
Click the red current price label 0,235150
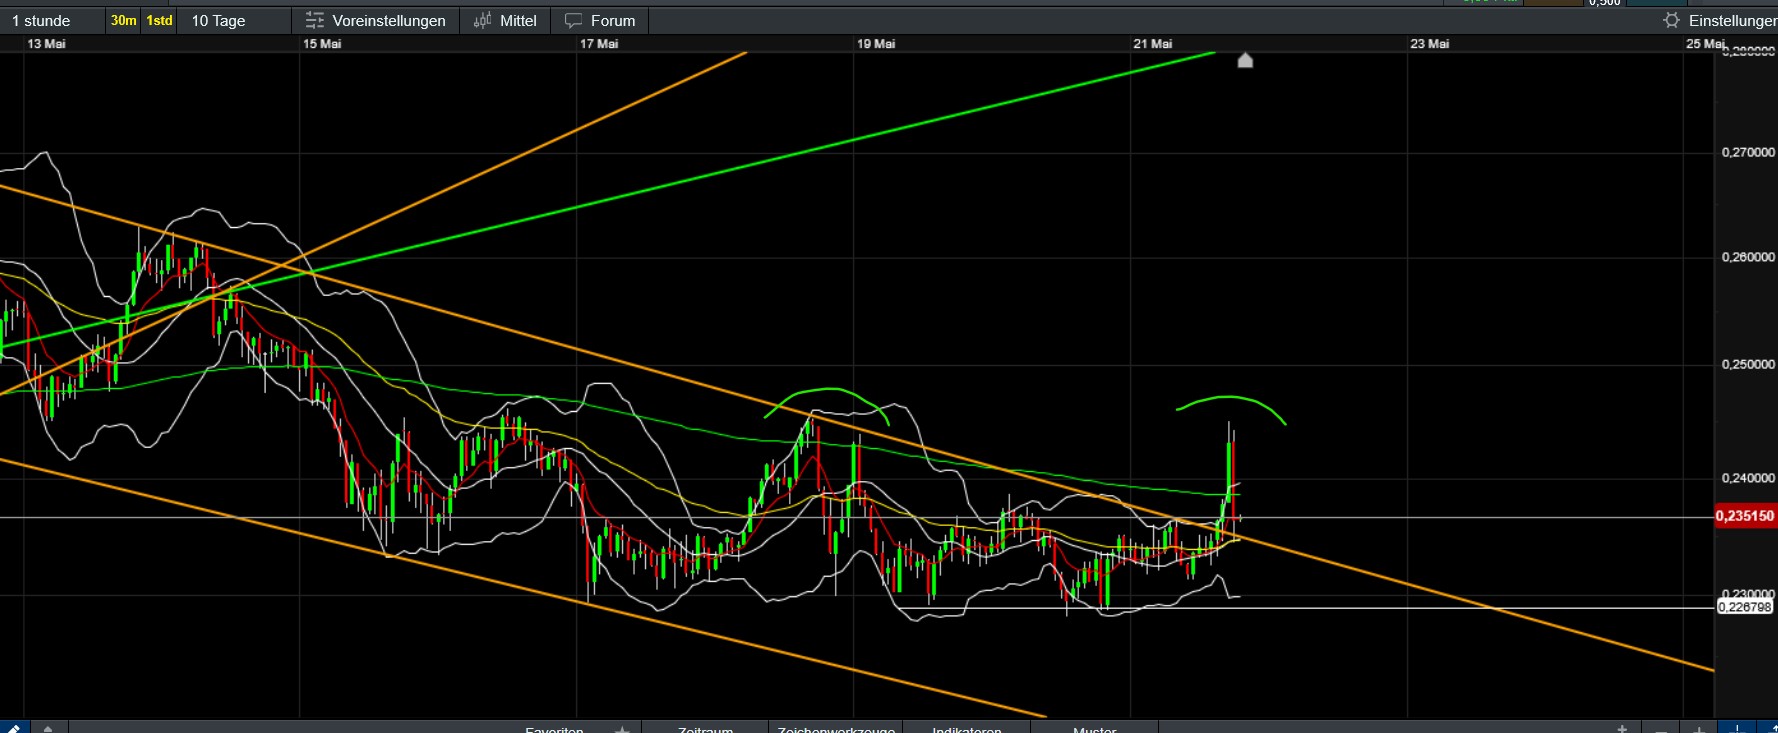click(x=1745, y=516)
